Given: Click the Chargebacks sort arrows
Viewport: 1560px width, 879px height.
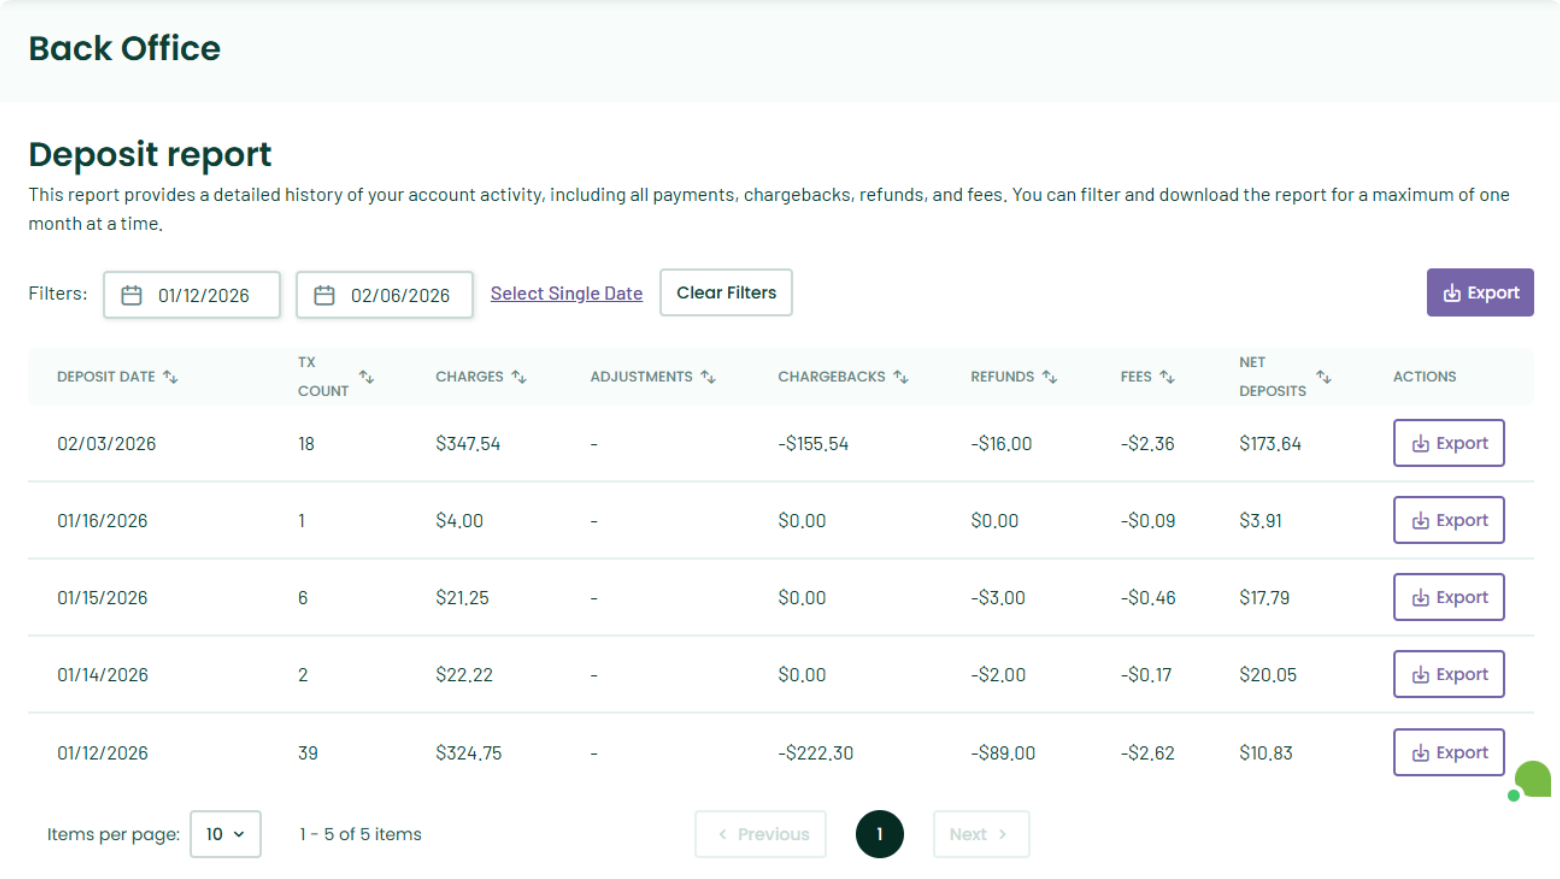Looking at the screenshot, I should pyautogui.click(x=901, y=377).
